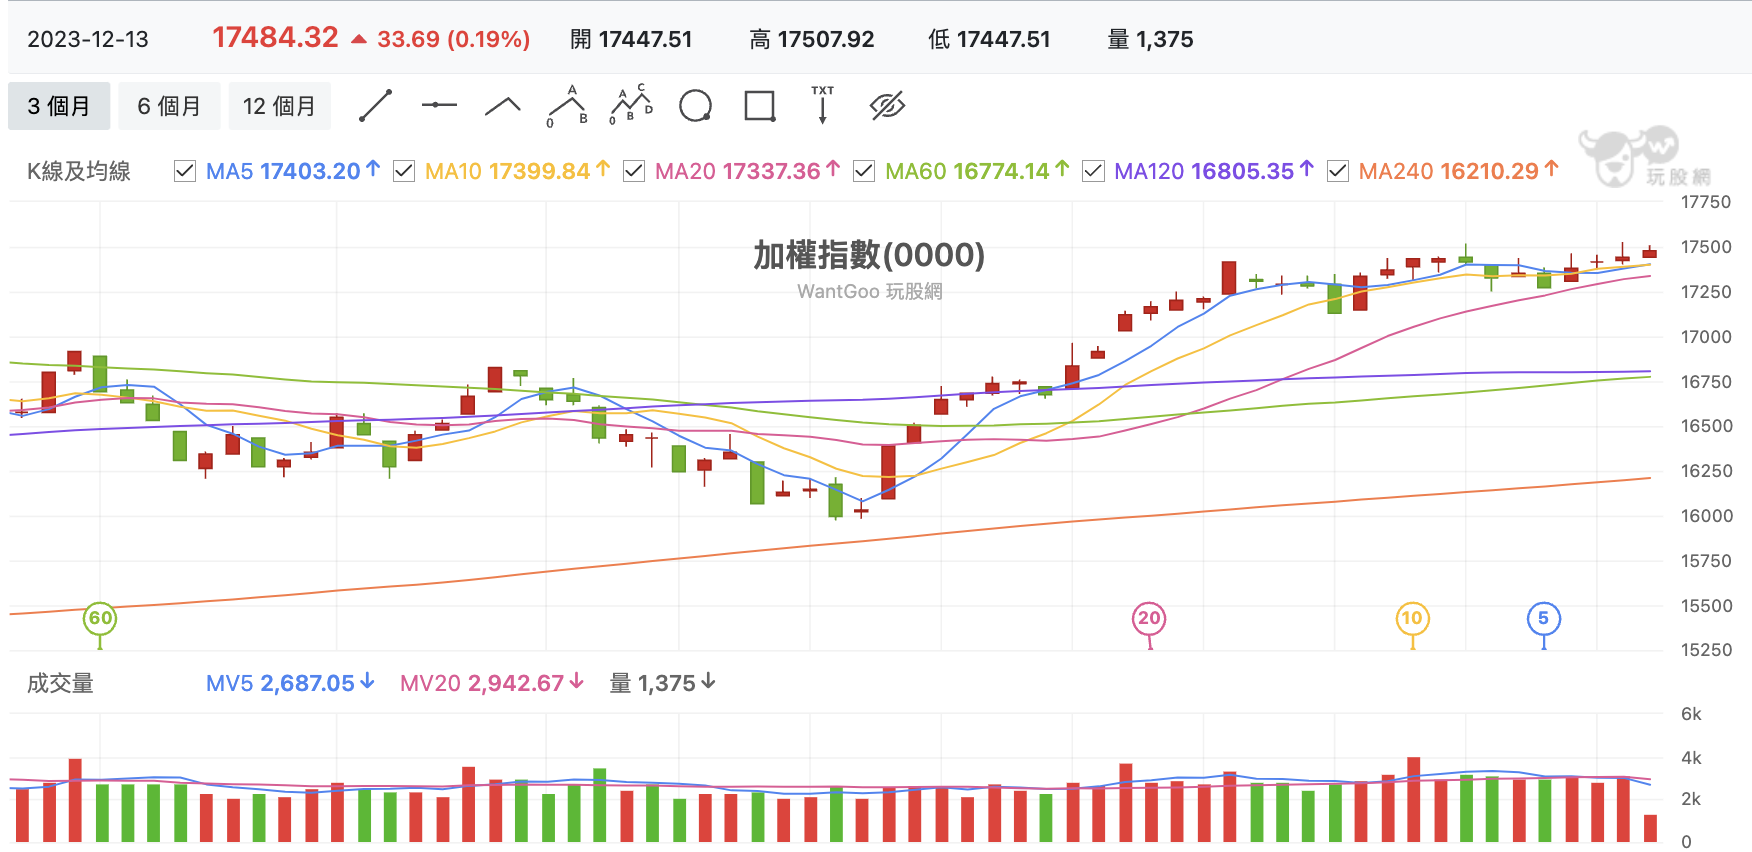Click the 加權指數(0000) chart title
The height and width of the screenshot is (852, 1752).
pos(869,255)
